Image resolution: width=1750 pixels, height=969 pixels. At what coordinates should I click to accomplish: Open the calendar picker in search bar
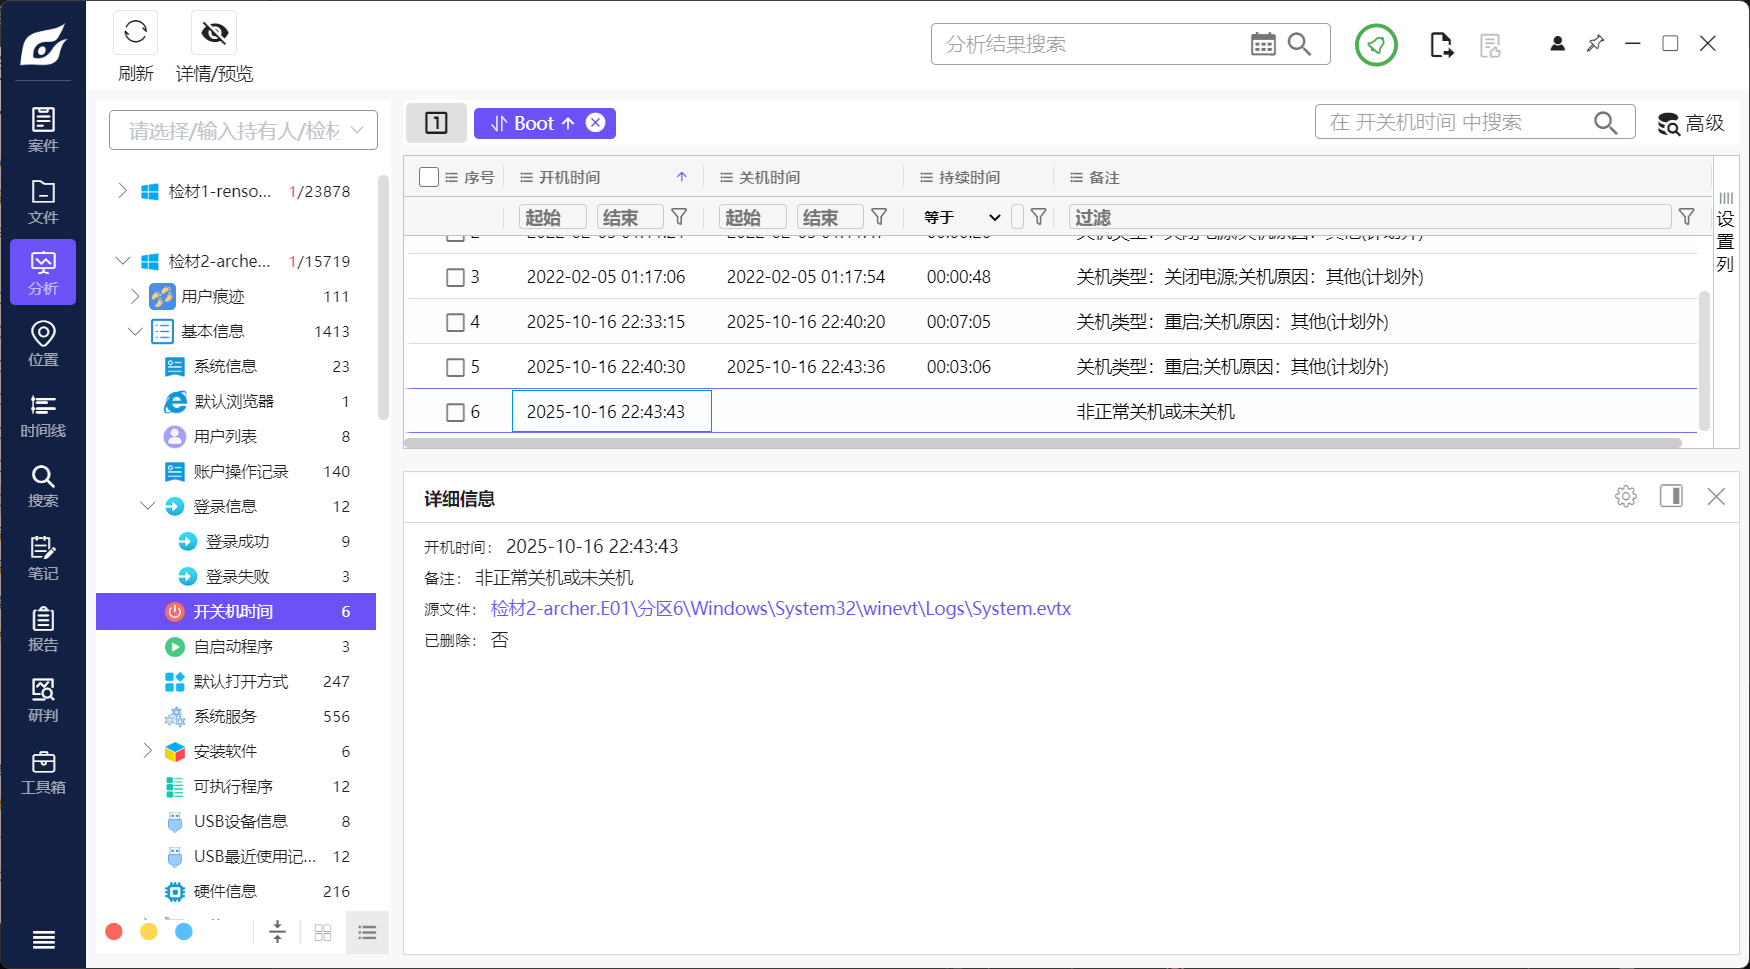(1263, 44)
